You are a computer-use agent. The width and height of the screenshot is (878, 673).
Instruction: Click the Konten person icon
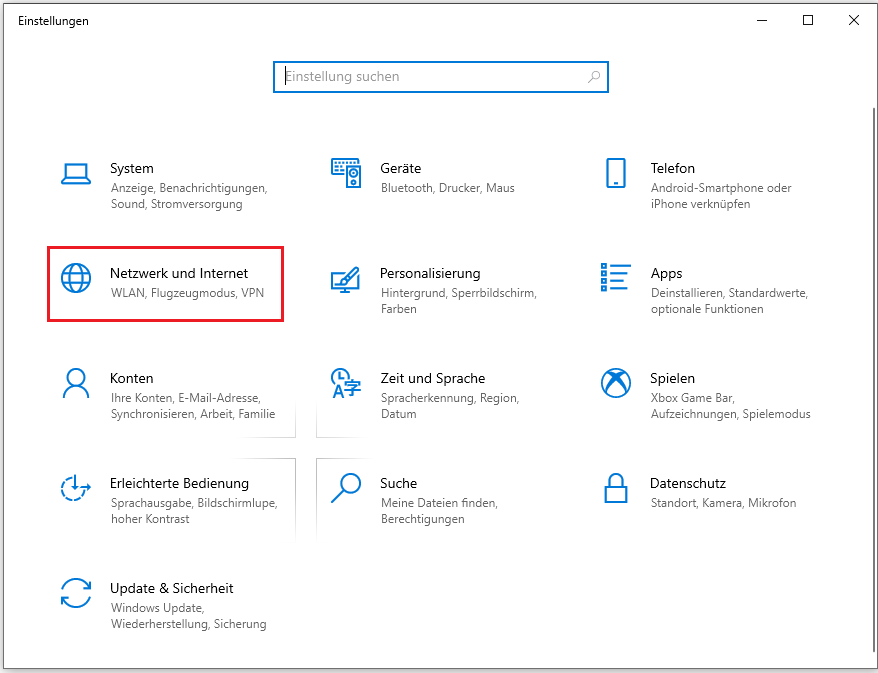point(76,383)
